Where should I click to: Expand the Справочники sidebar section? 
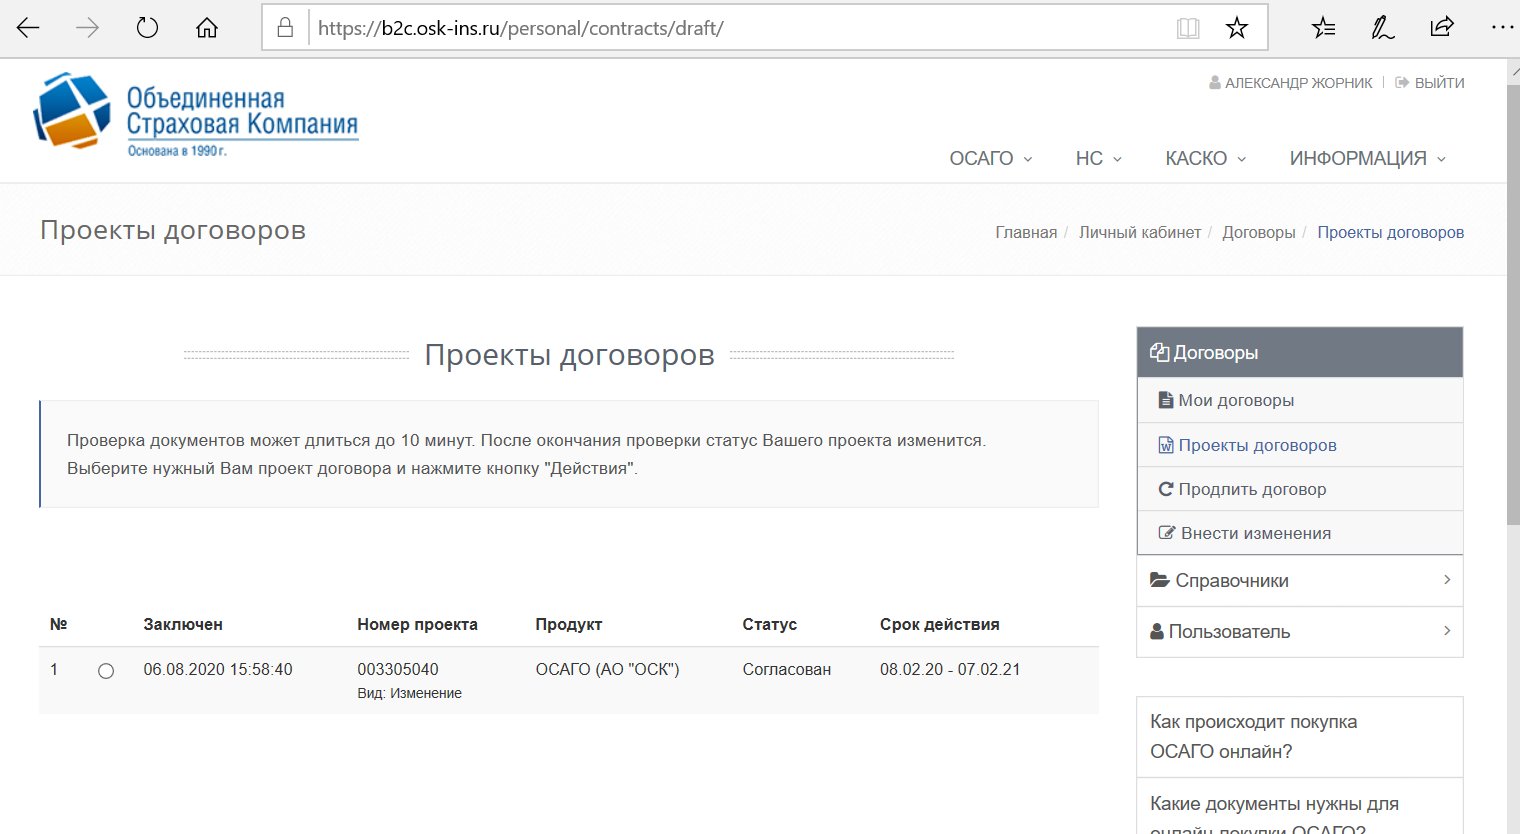click(x=1299, y=581)
